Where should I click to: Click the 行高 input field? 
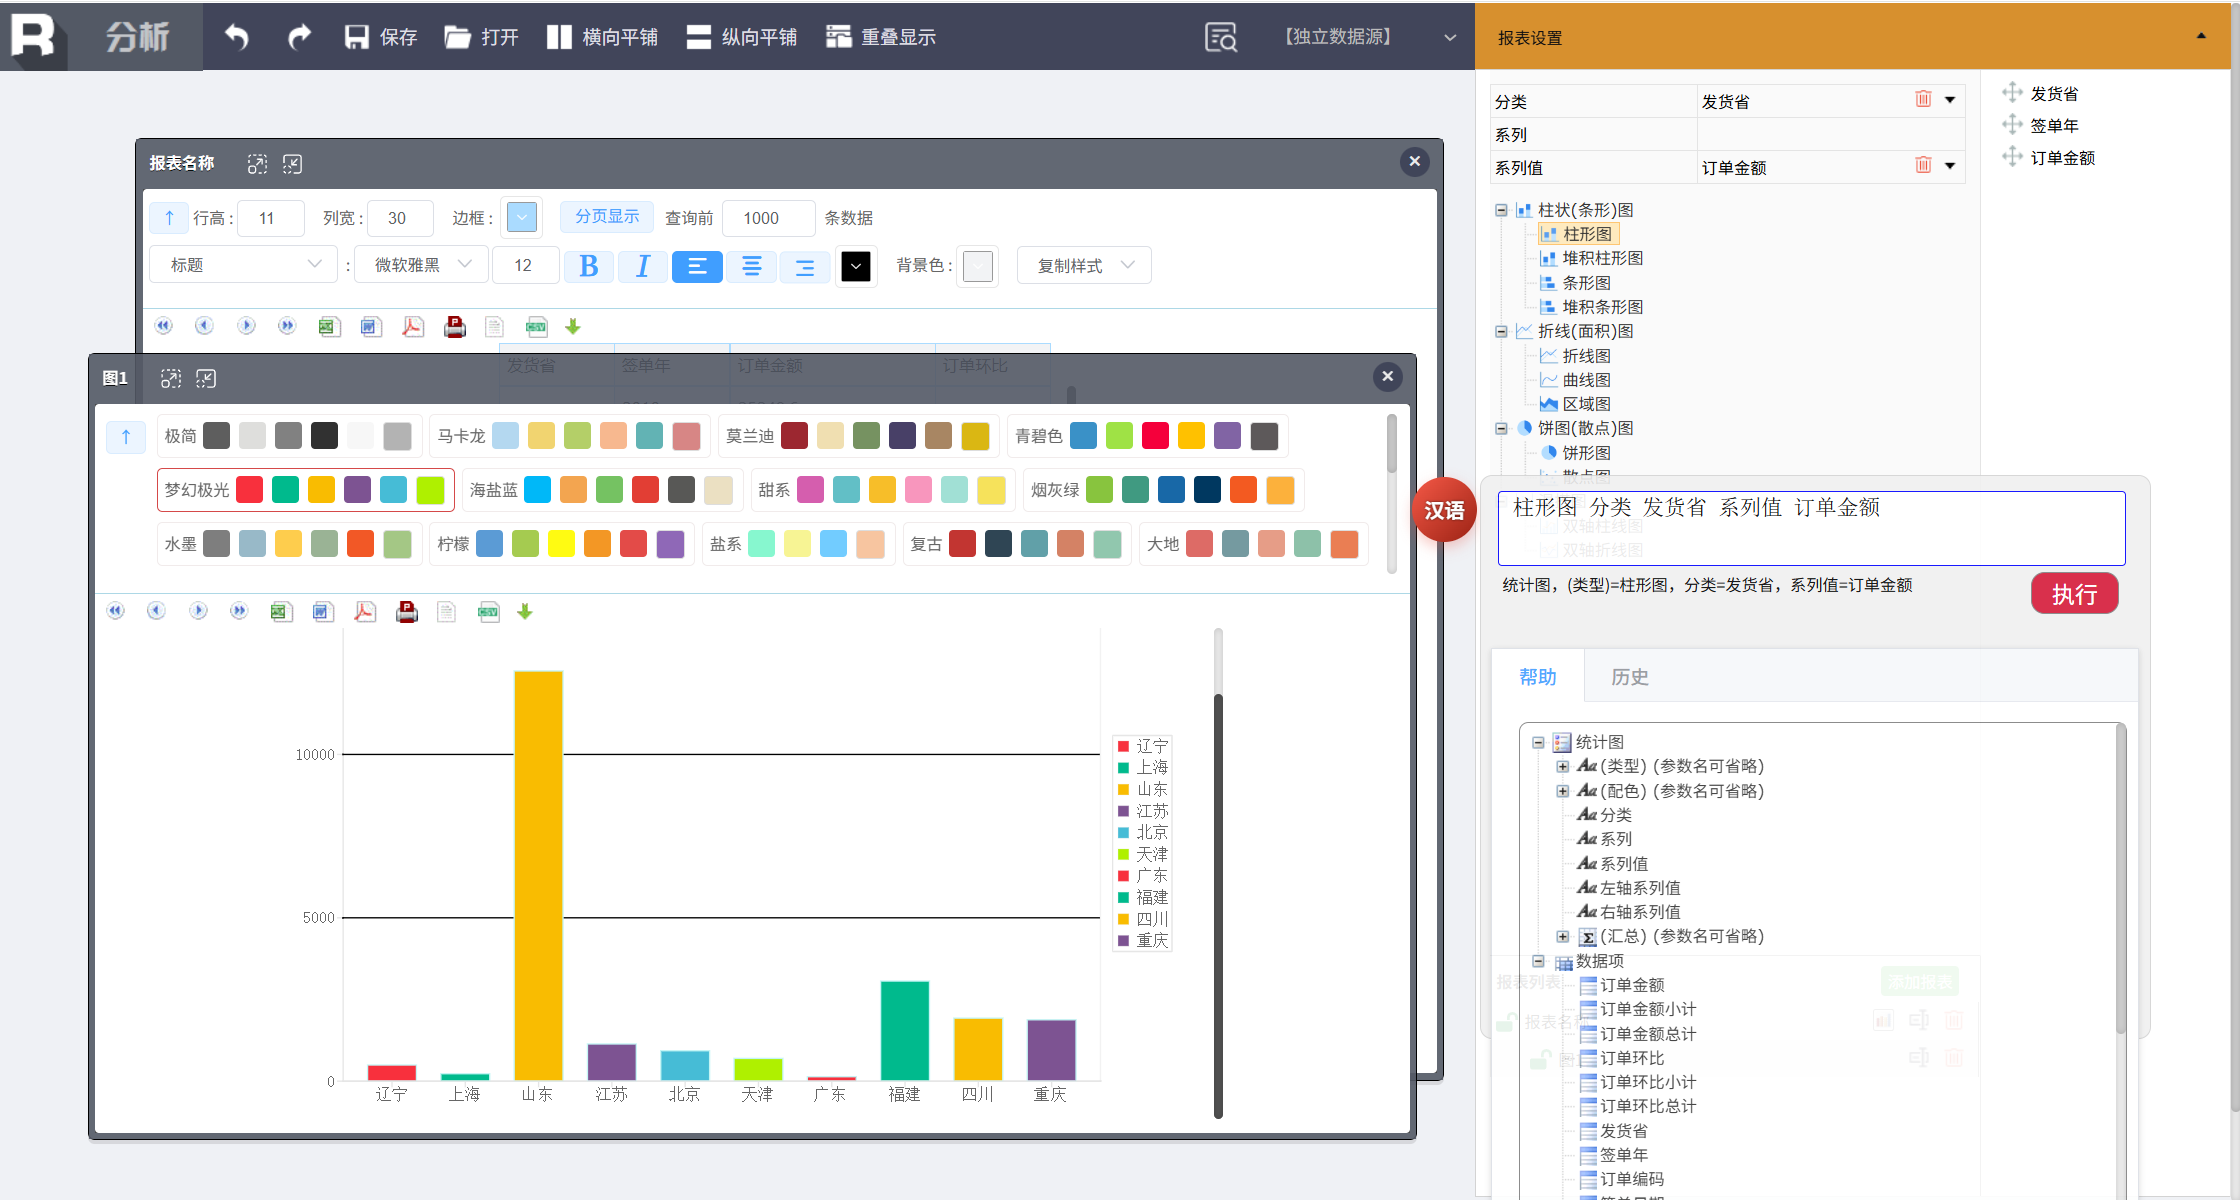coord(270,218)
